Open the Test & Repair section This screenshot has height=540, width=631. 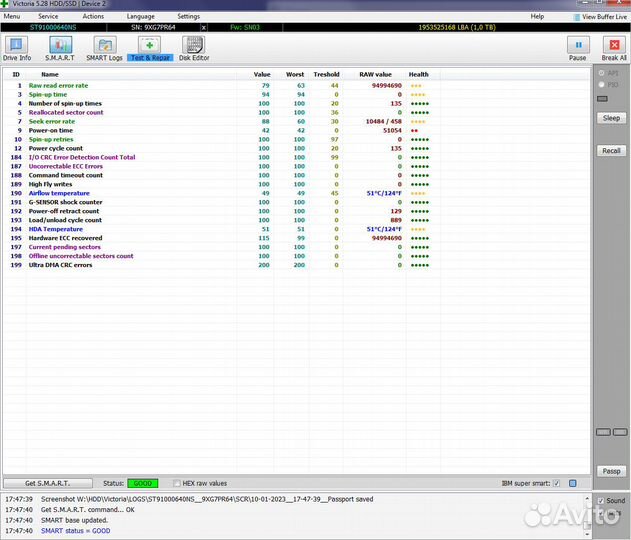(150, 47)
